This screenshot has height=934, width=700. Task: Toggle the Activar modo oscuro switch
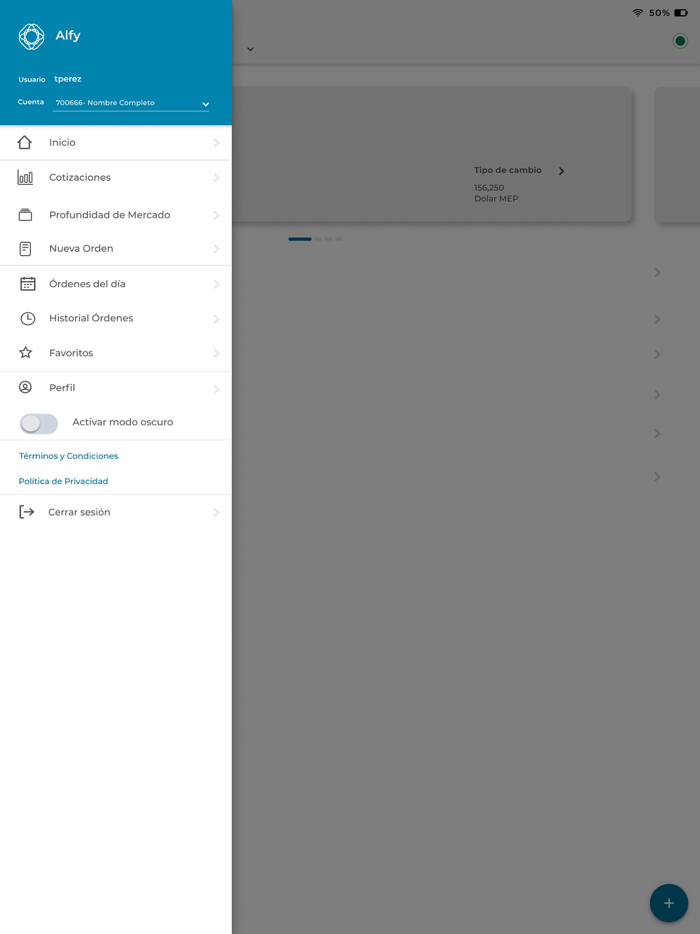[x=39, y=424]
